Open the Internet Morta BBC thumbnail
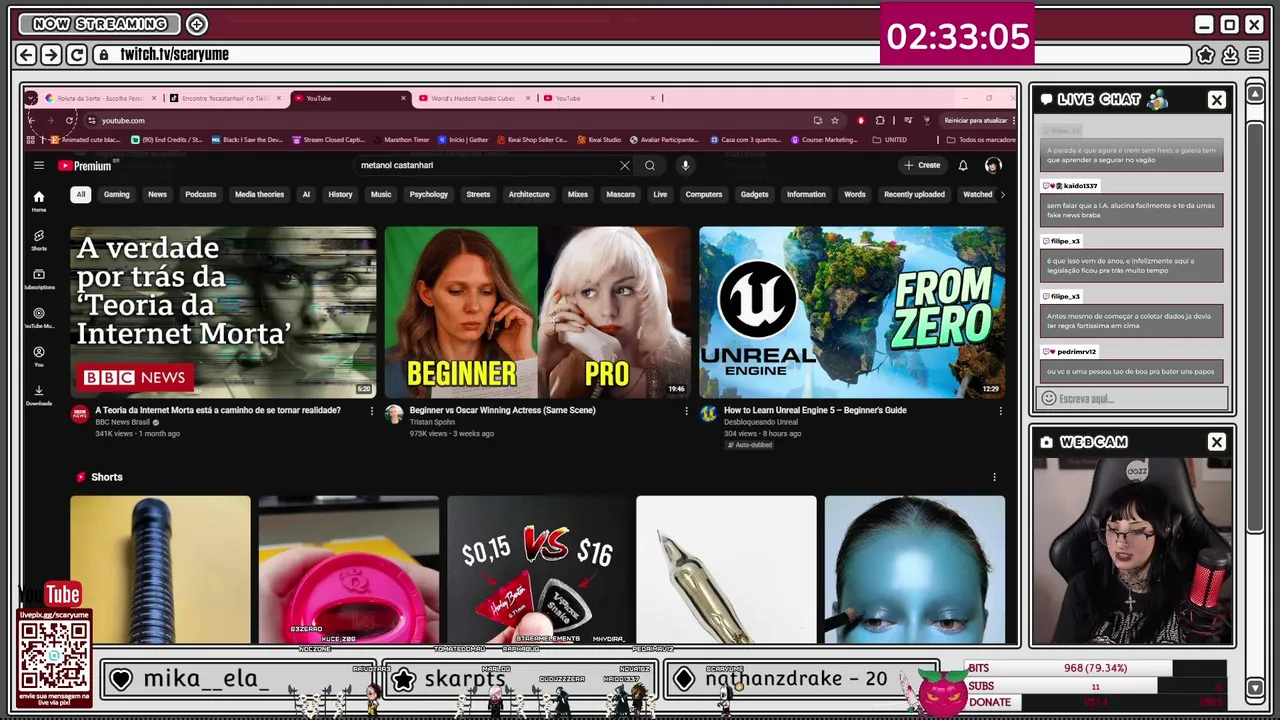Screen dimensions: 1280x720 (223, 312)
